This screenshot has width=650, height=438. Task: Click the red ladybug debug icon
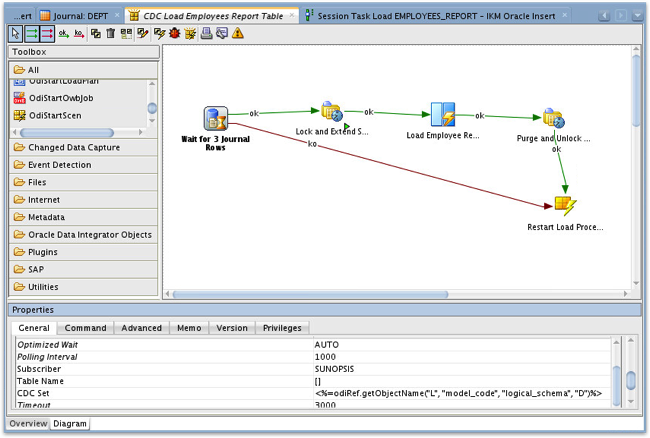[175, 33]
